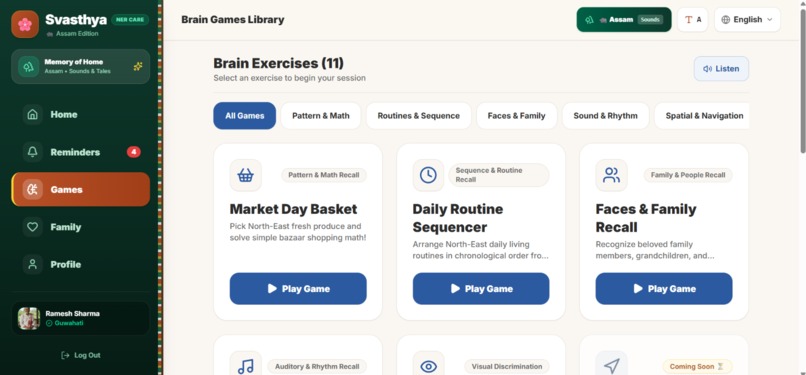This screenshot has height=375, width=806.
Task: Click the speaker icon on Listen button
Action: click(x=708, y=69)
